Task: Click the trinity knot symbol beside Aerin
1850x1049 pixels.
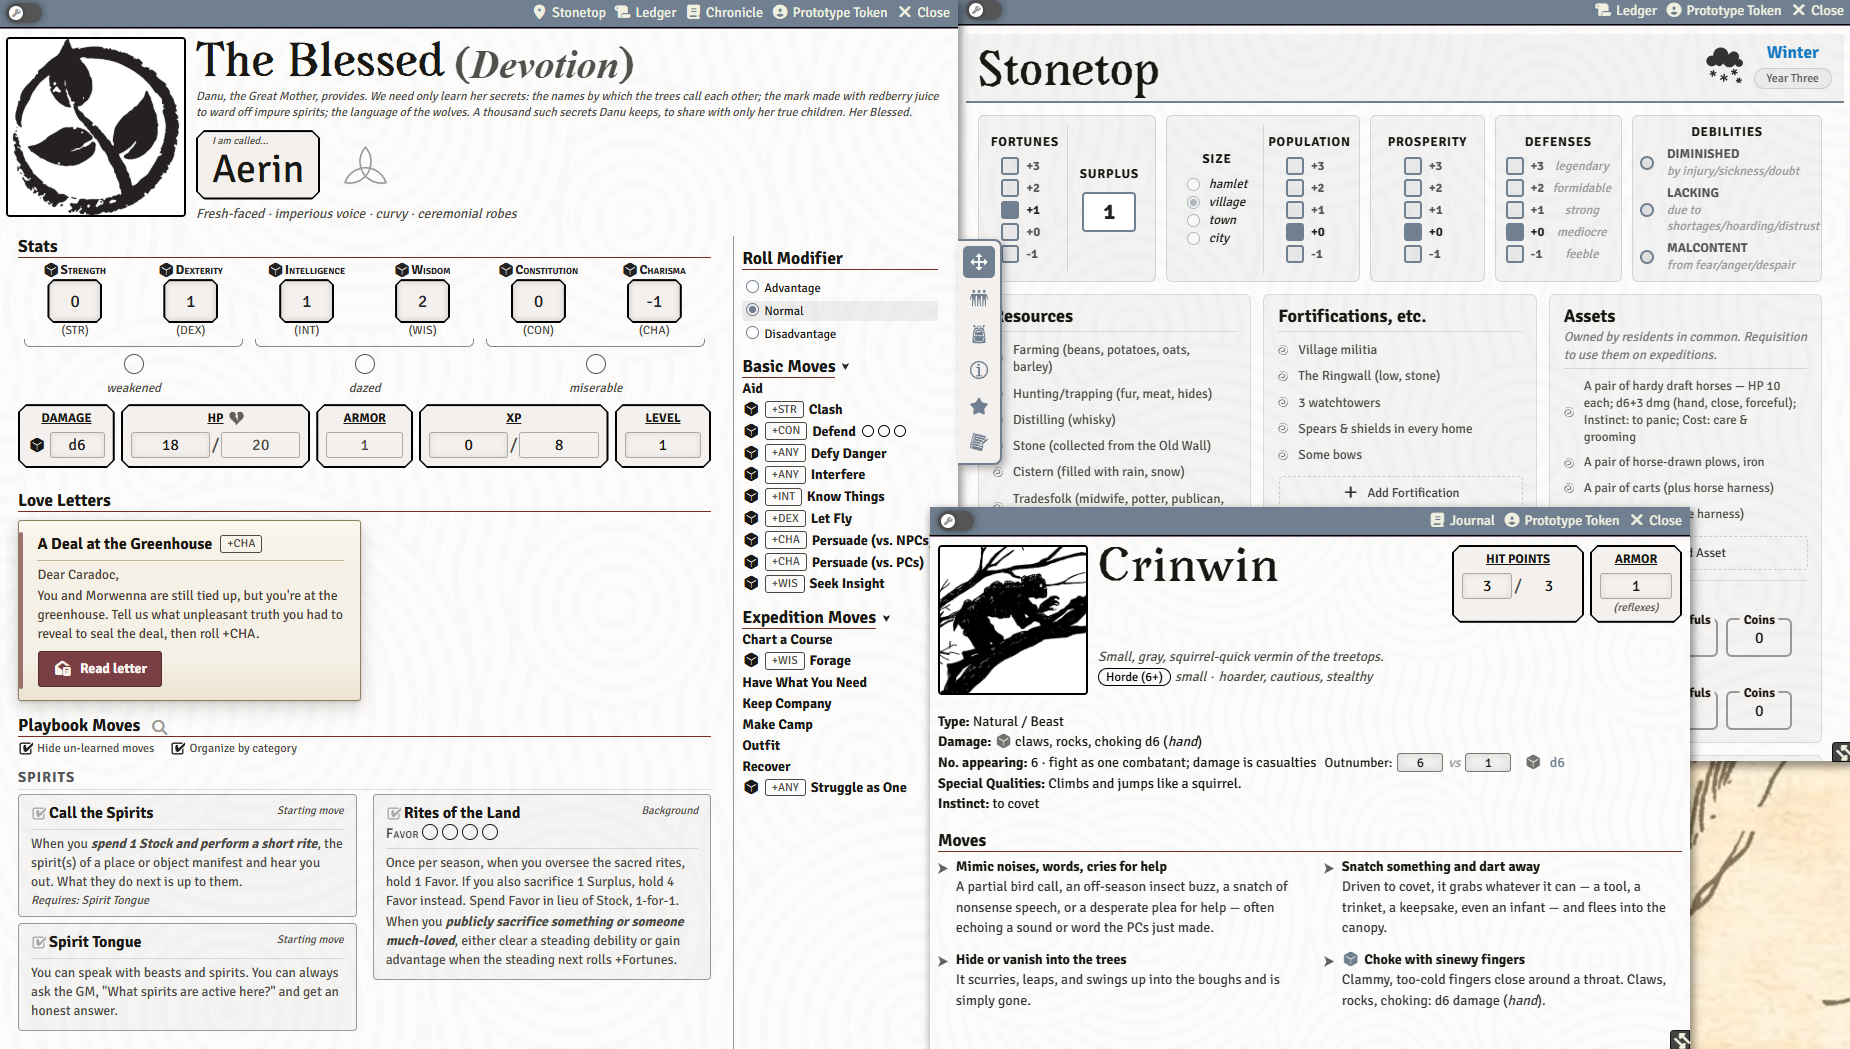Action: point(365,166)
